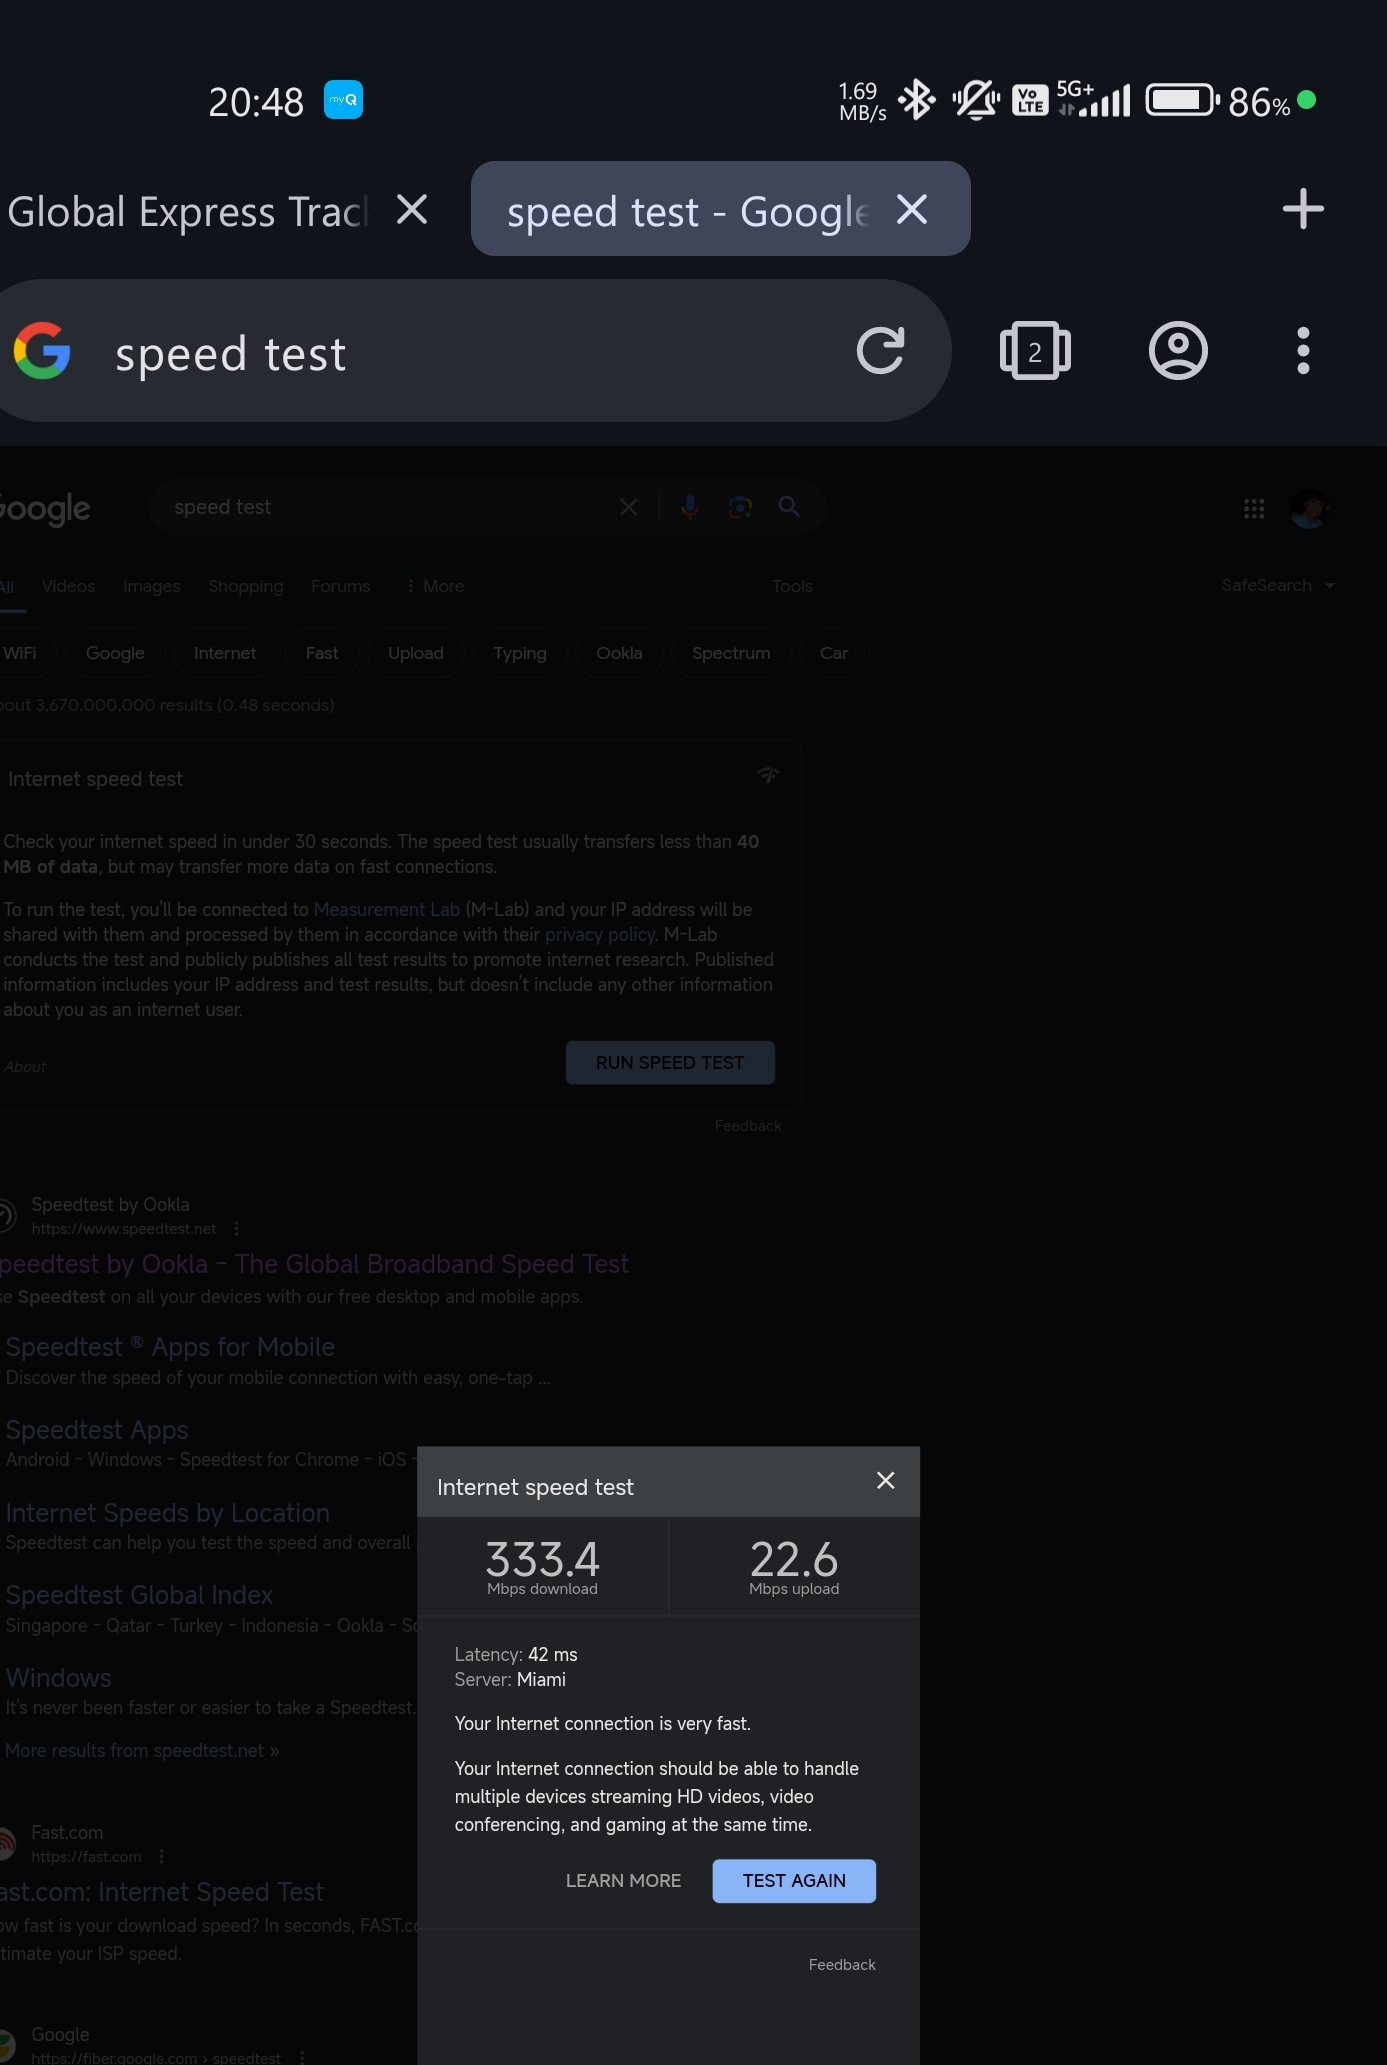
Task: Tap the battery indicator icon
Action: (1182, 100)
